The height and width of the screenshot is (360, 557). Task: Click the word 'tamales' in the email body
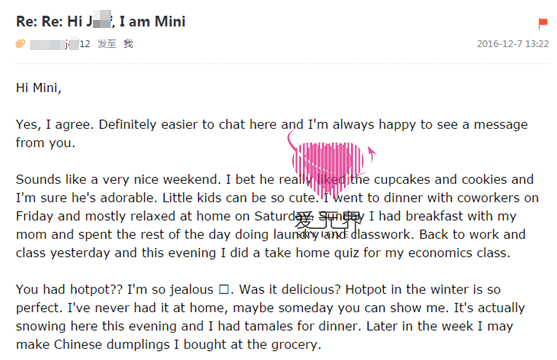pos(274,326)
